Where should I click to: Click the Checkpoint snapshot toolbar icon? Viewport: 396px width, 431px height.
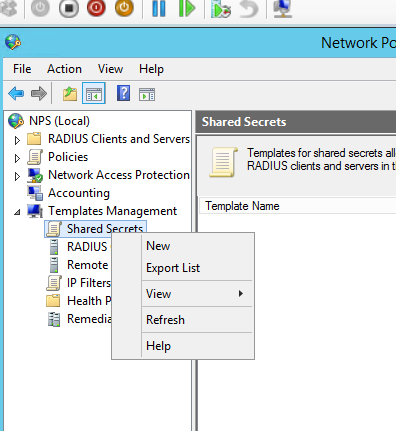(x=221, y=9)
